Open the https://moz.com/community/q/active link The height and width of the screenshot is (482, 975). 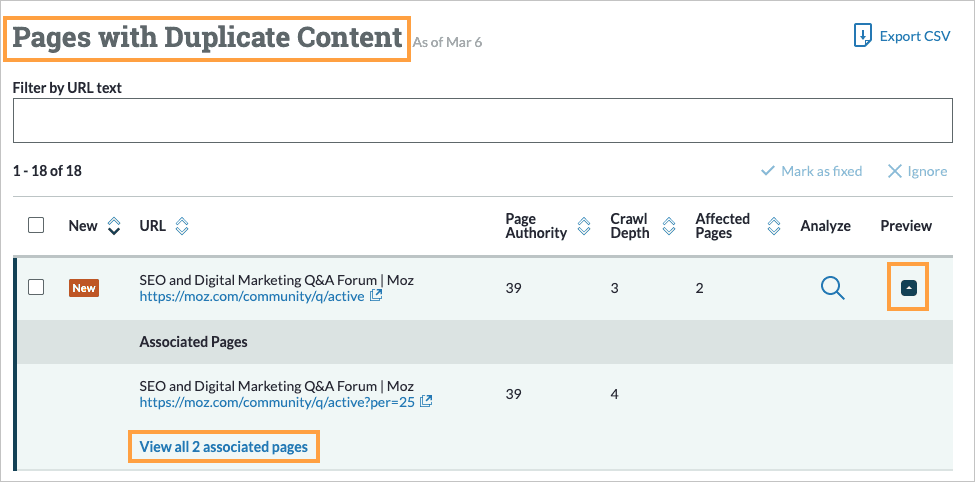(x=252, y=296)
